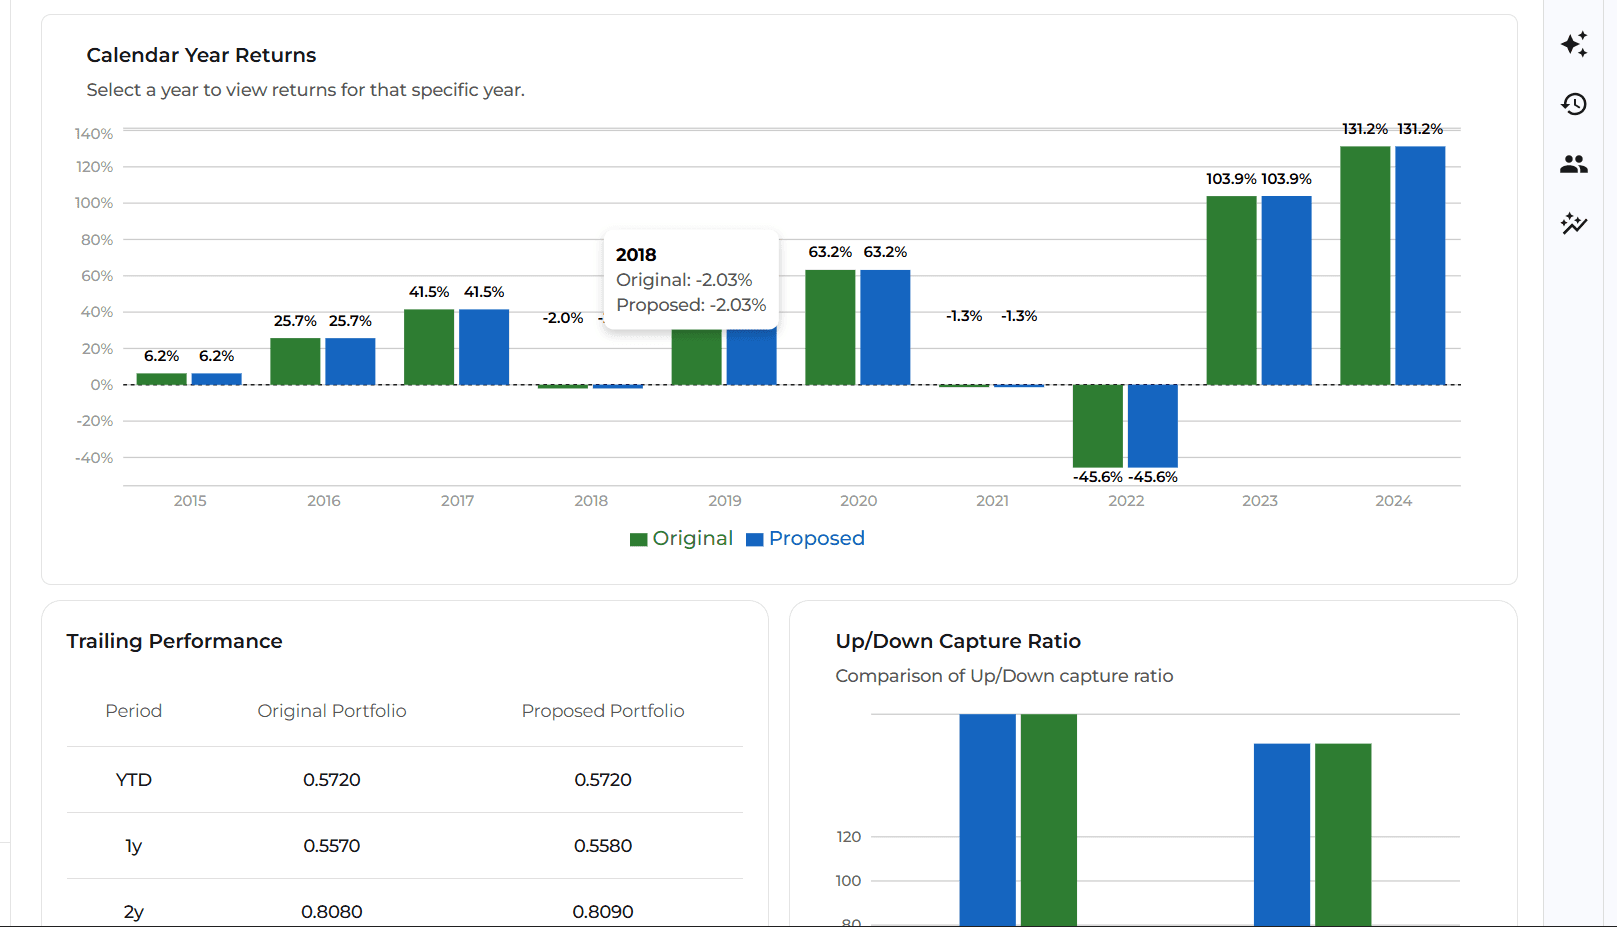Sort by the Period column header

tap(133, 711)
